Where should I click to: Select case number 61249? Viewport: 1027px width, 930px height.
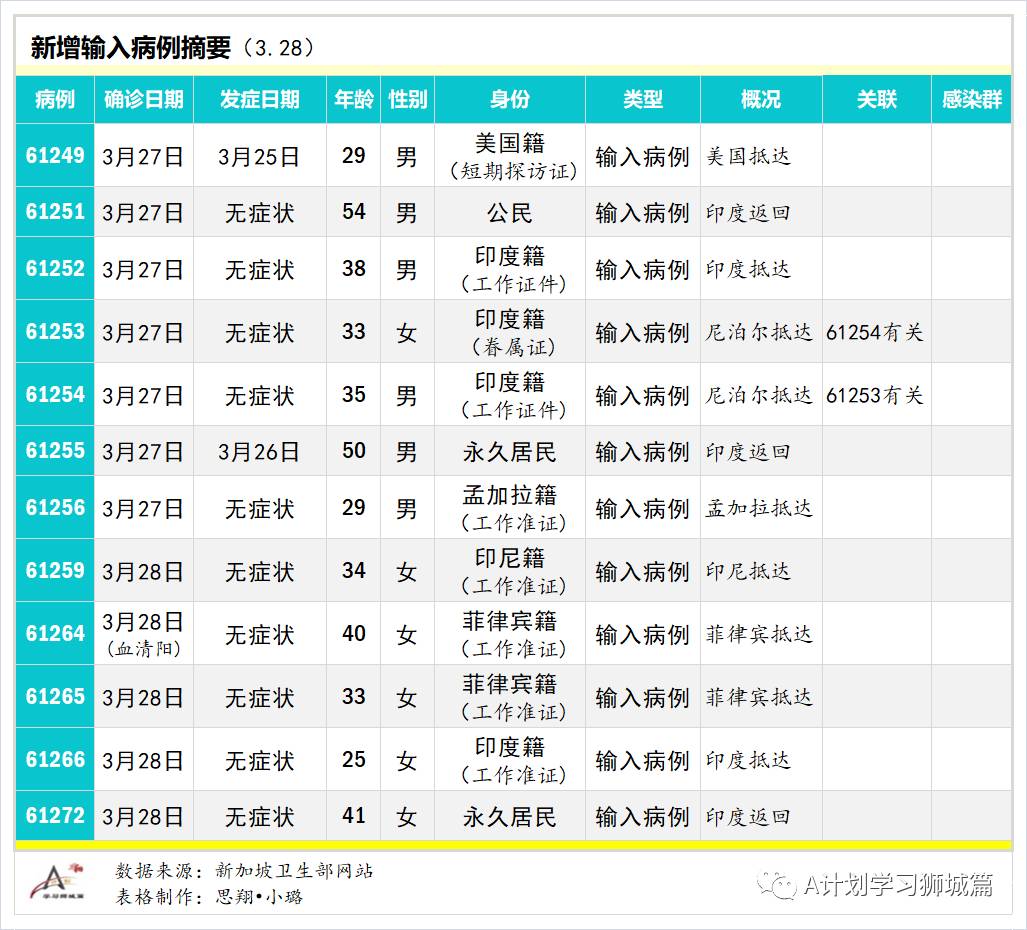pyautogui.click(x=54, y=157)
